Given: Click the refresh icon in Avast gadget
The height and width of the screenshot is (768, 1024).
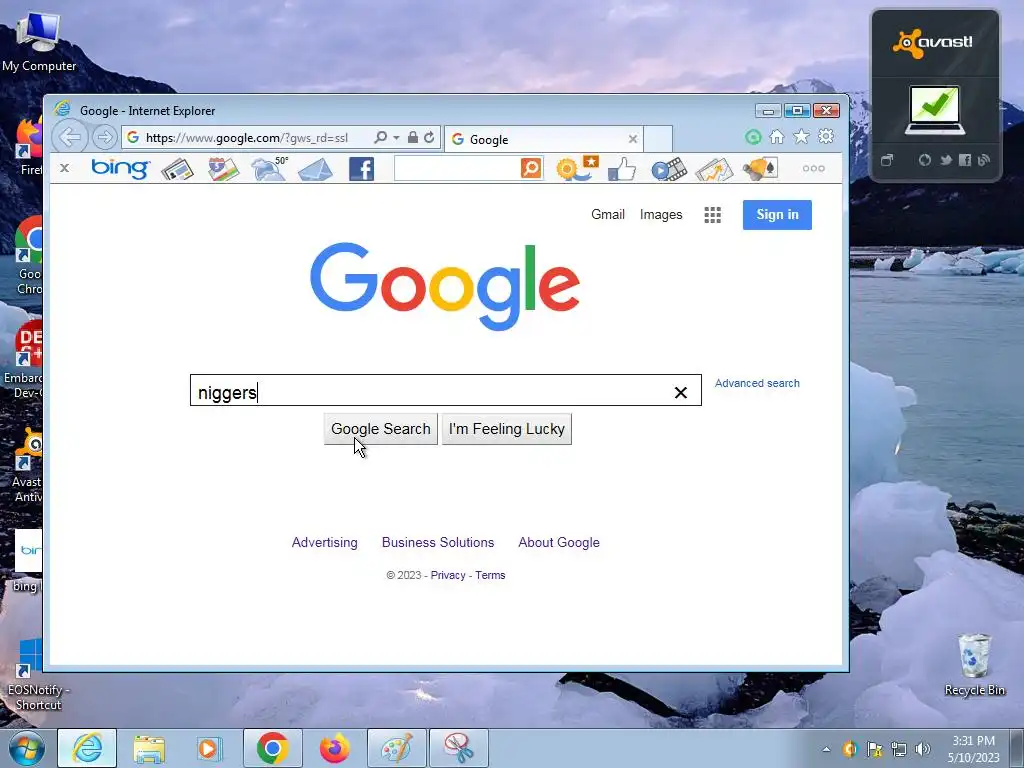Looking at the screenshot, I should tap(925, 160).
